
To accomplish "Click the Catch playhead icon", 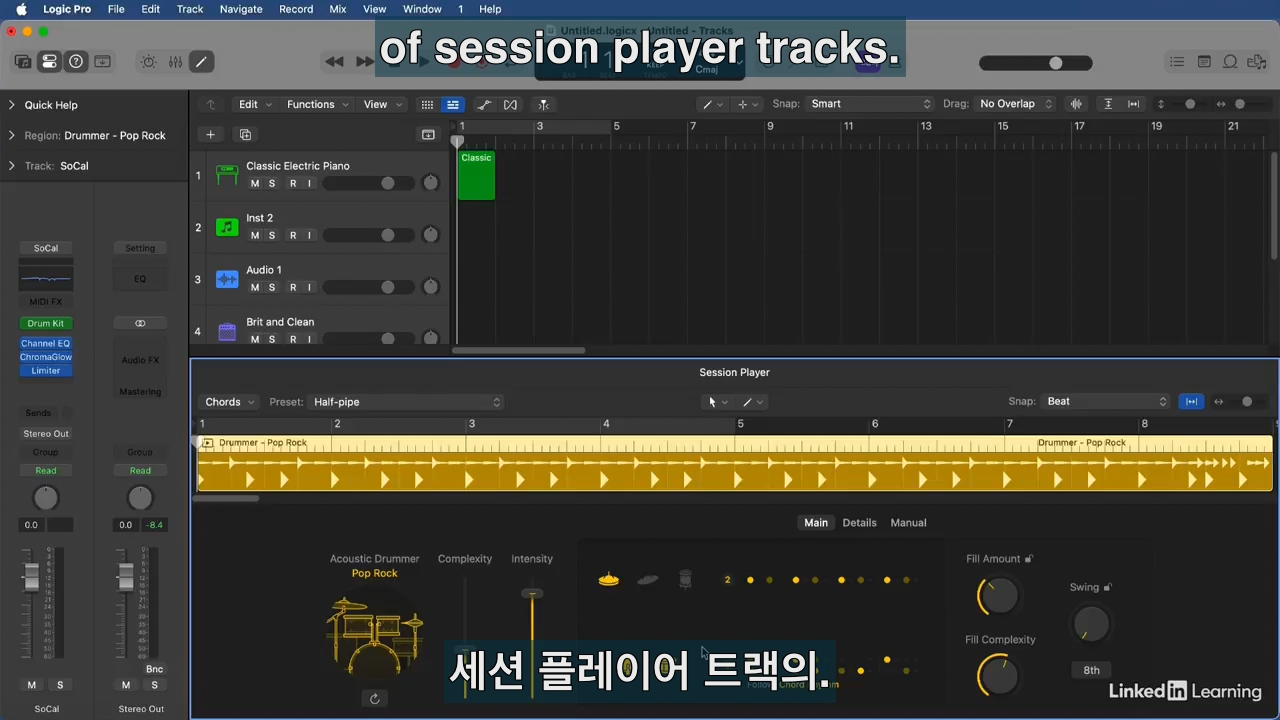I will pos(543,104).
